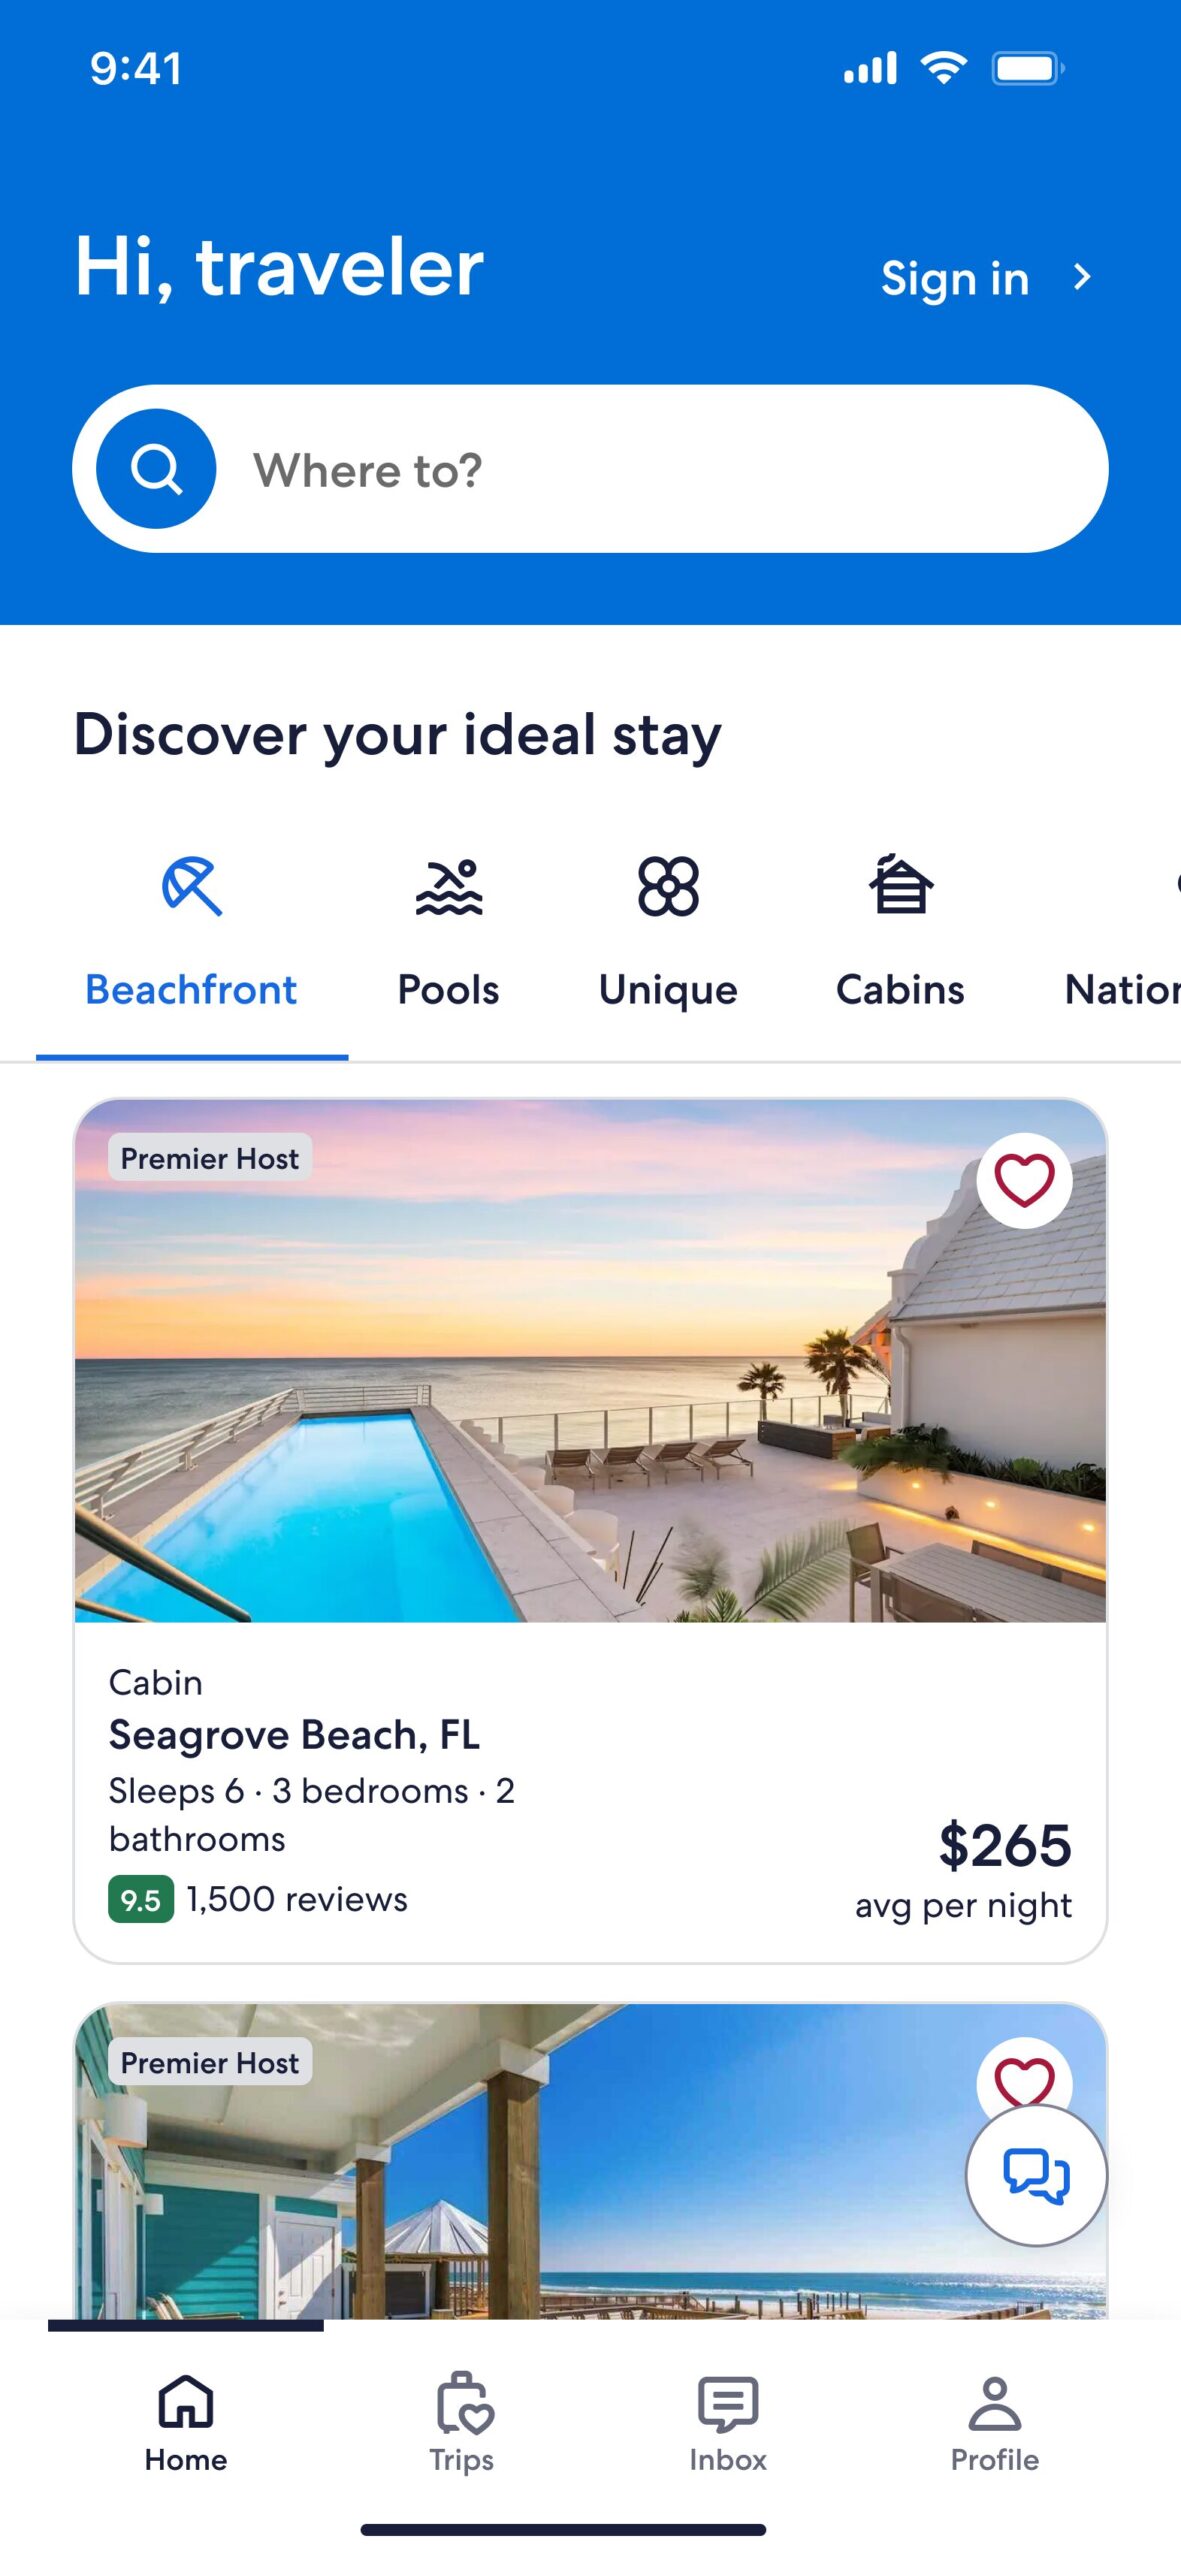
Task: Go to the Home tab
Action: pos(186,2420)
